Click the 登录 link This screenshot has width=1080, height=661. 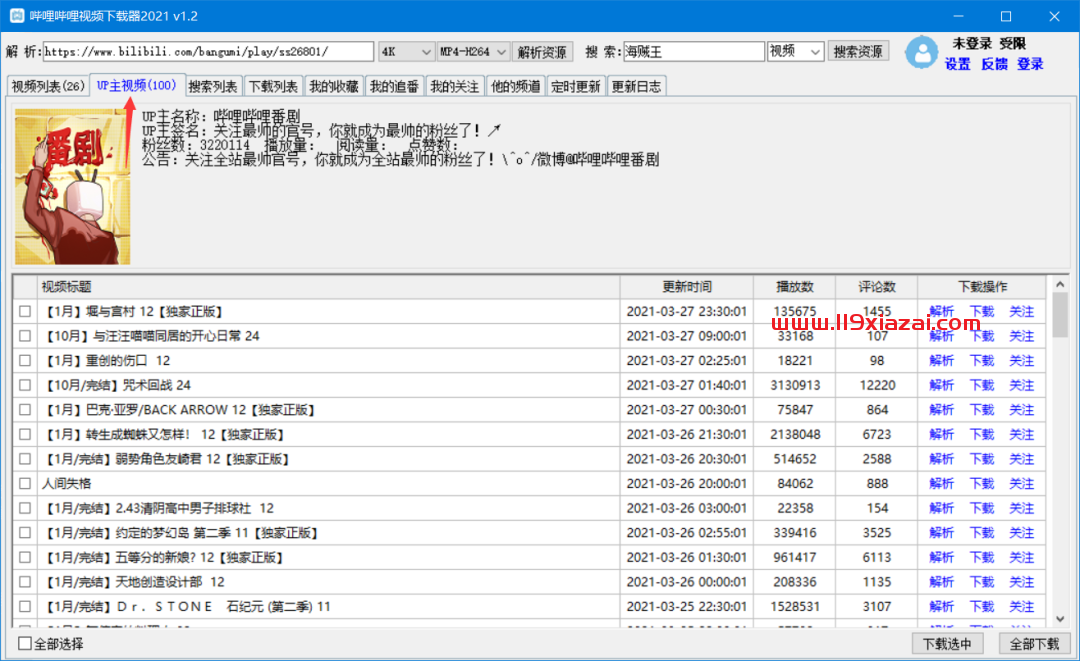(x=1030, y=64)
